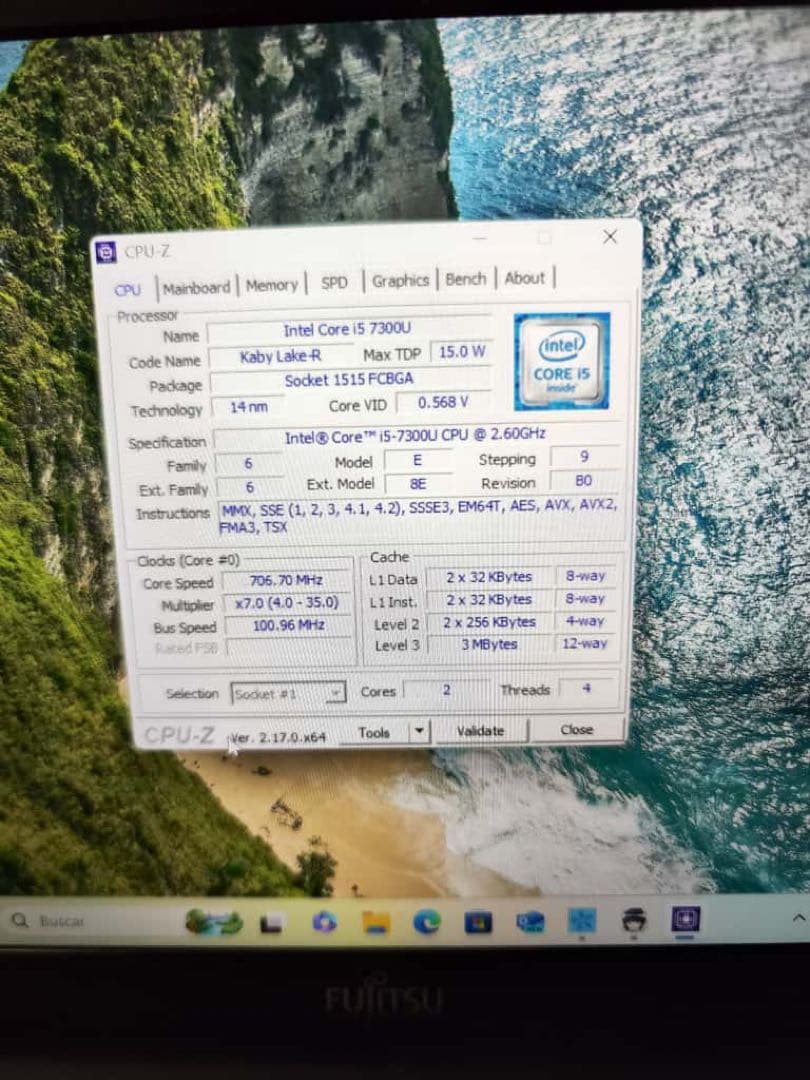Open Microsoft Store from the taskbar
The image size is (810, 1080).
[x=478, y=922]
